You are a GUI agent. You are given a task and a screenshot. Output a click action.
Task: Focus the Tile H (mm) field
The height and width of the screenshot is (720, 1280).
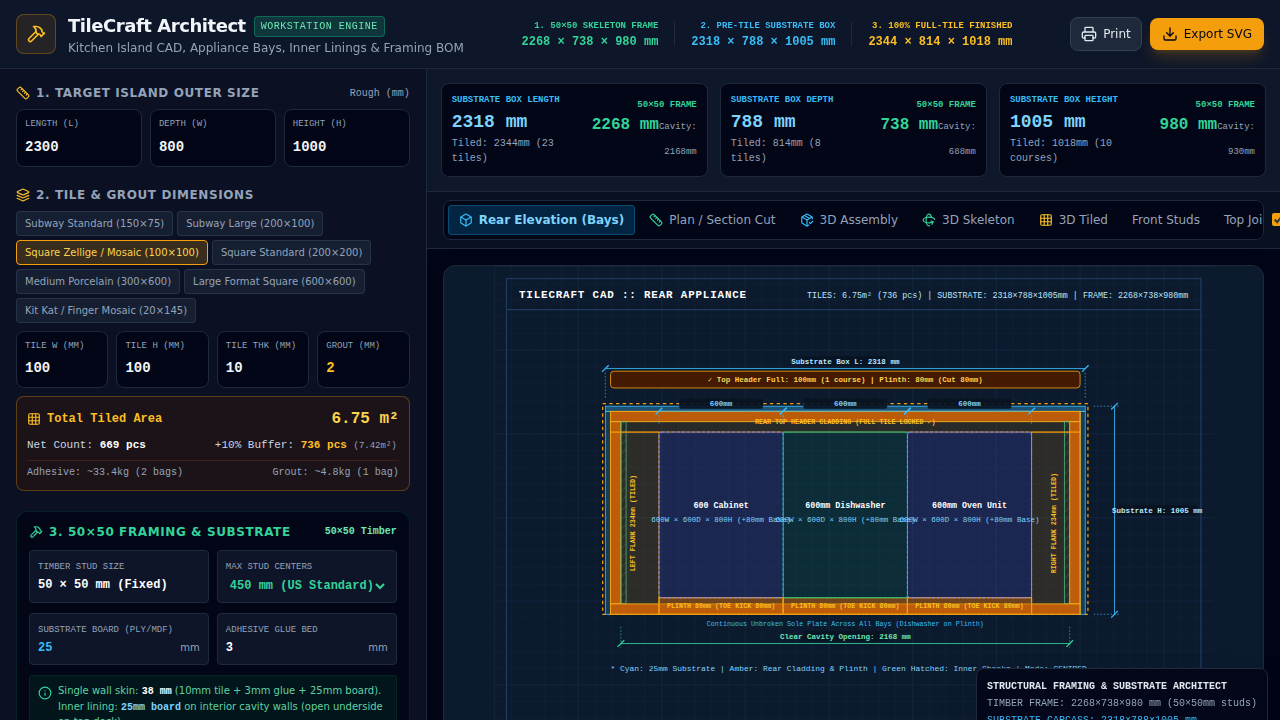[163, 368]
